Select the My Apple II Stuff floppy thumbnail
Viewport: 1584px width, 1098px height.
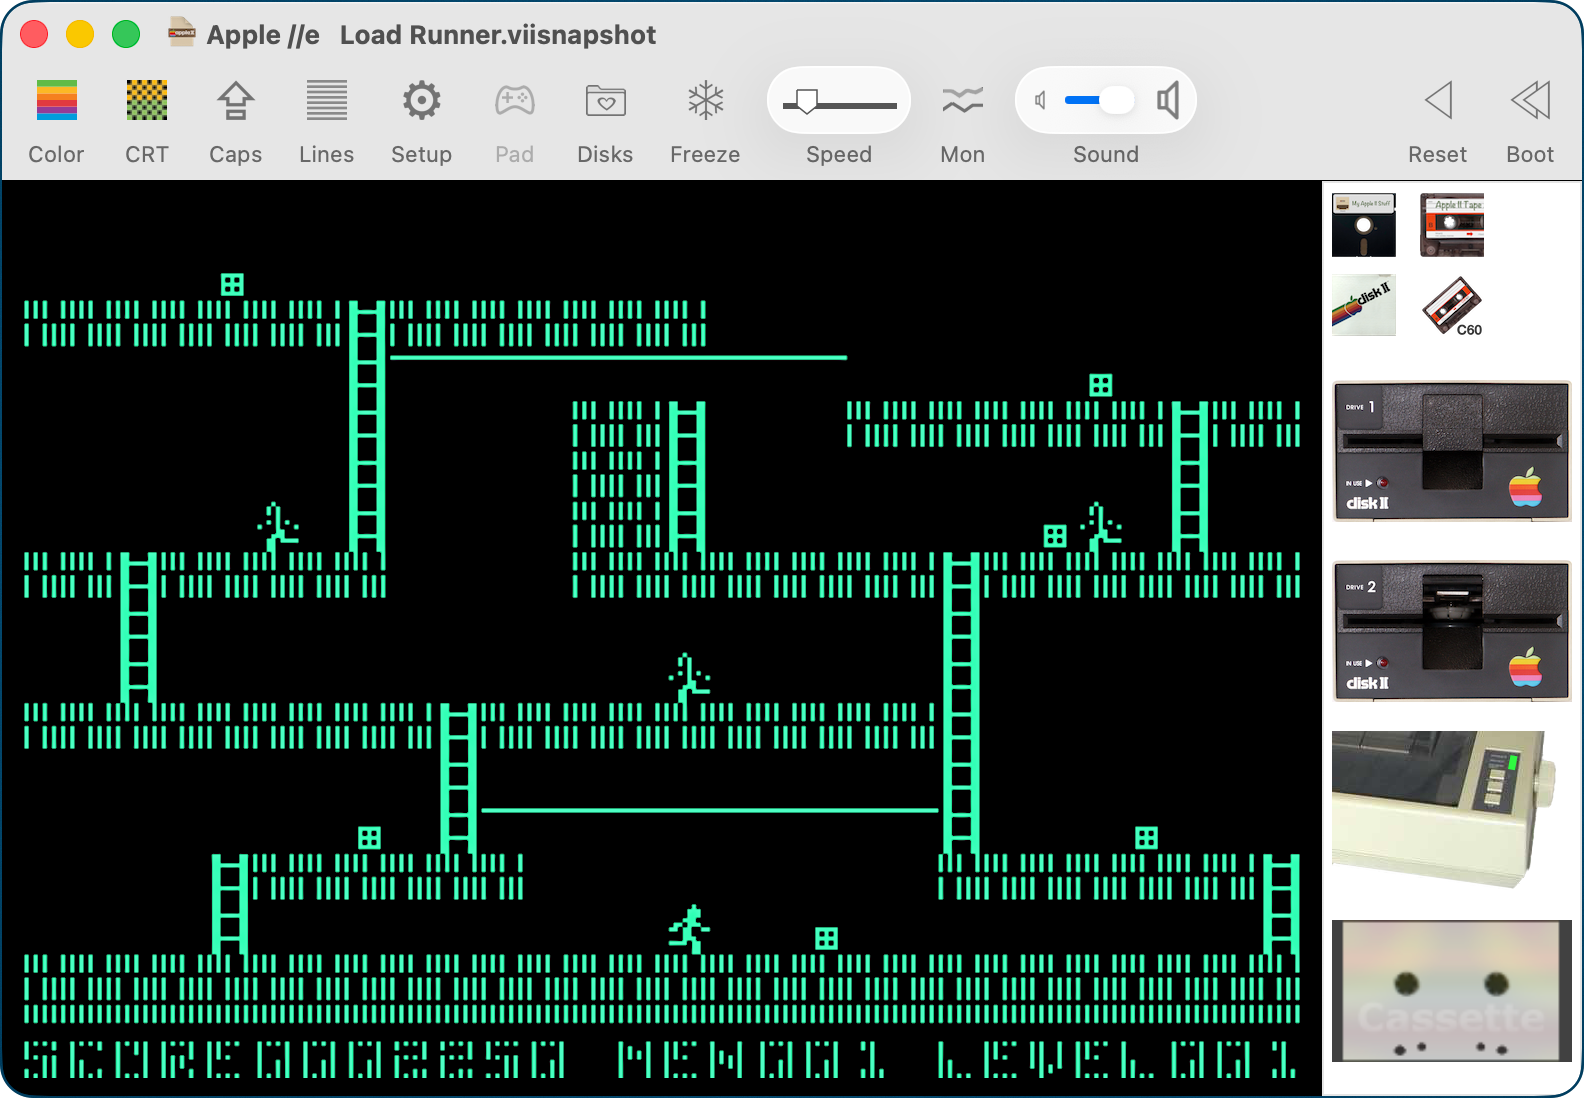pyautogui.click(x=1364, y=225)
